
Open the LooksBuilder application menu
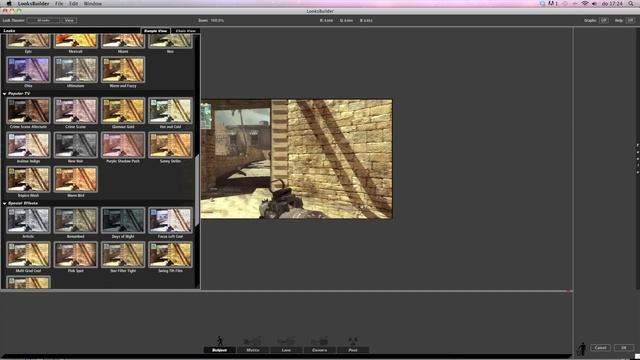click(x=33, y=3)
